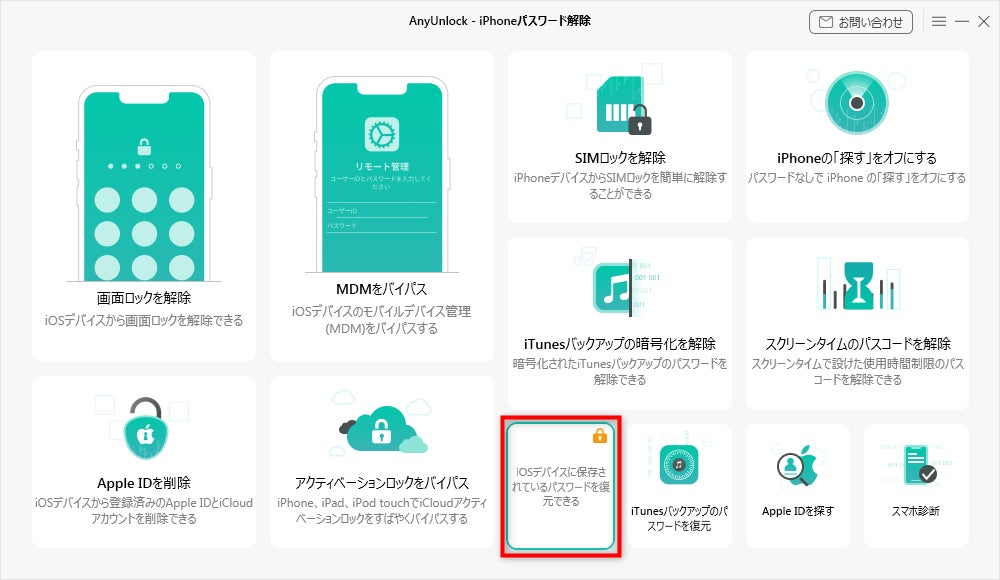Click the SIM lock description text
The width and height of the screenshot is (1000, 580).
(620, 186)
